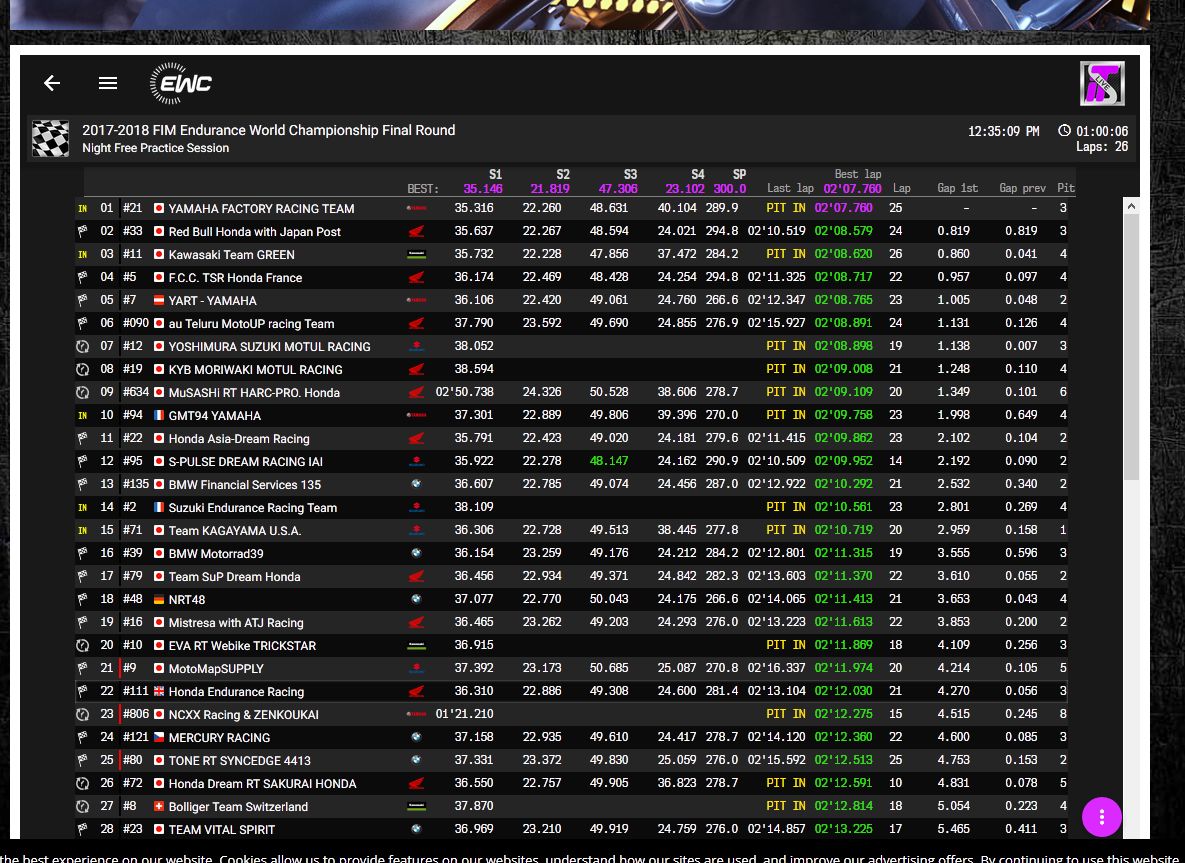Click the S1 sector column header
Screen dimensions: 1185x863
pyautogui.click(x=495, y=174)
